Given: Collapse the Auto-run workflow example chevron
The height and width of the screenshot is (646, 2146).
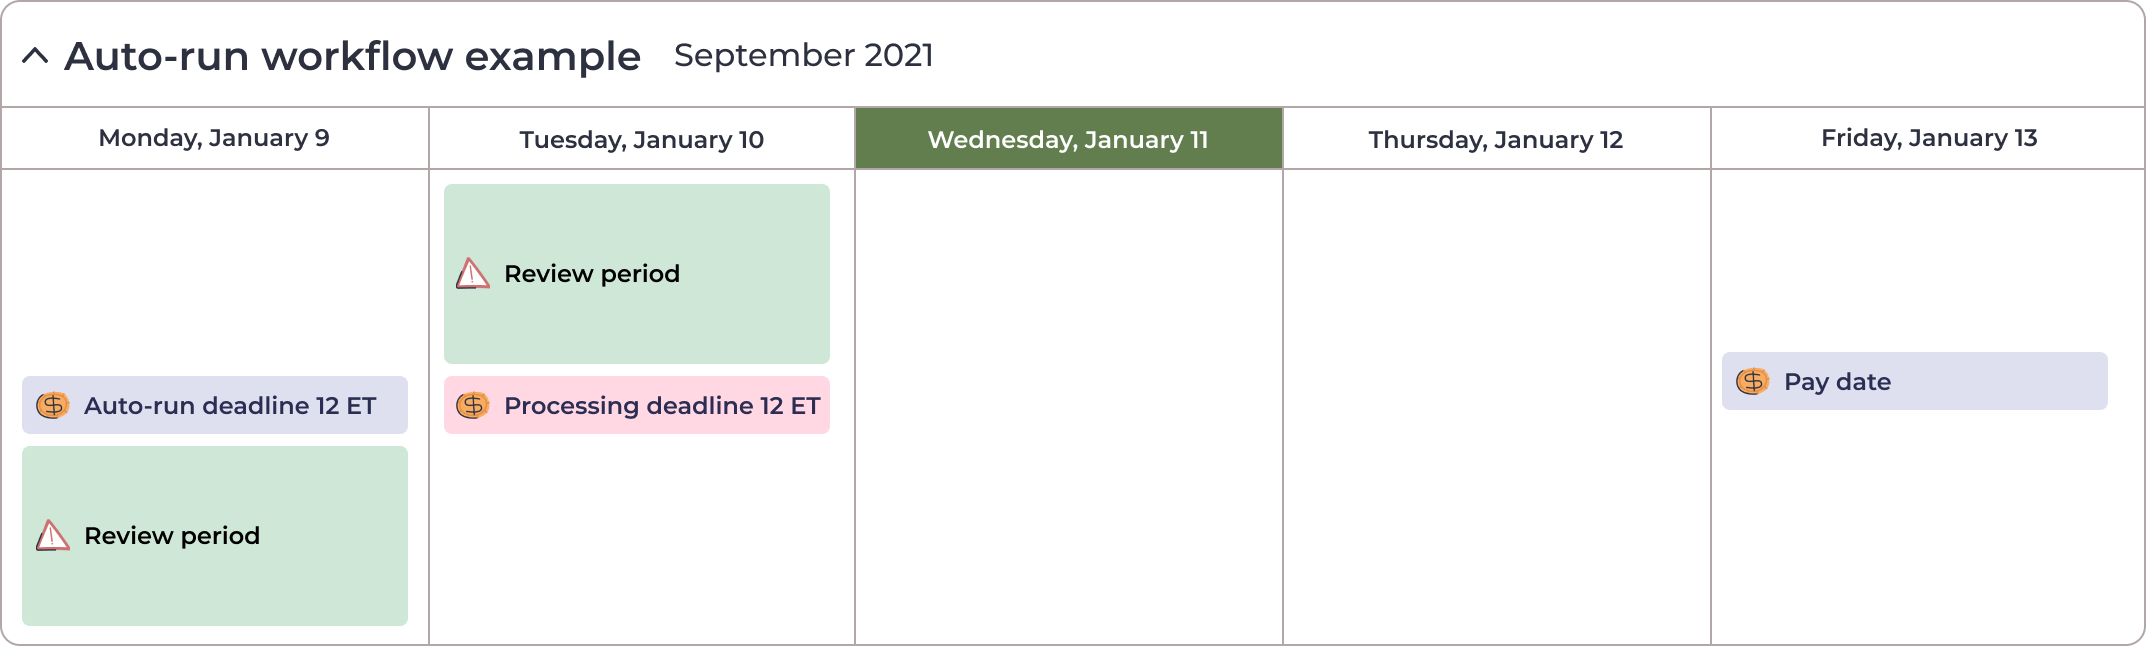Looking at the screenshot, I should (35, 56).
